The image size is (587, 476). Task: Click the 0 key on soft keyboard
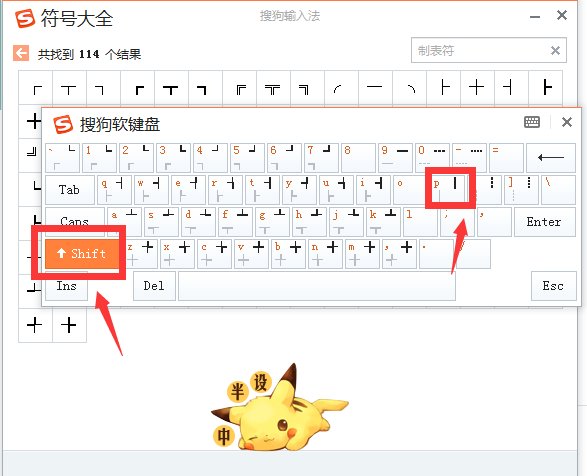(x=433, y=157)
